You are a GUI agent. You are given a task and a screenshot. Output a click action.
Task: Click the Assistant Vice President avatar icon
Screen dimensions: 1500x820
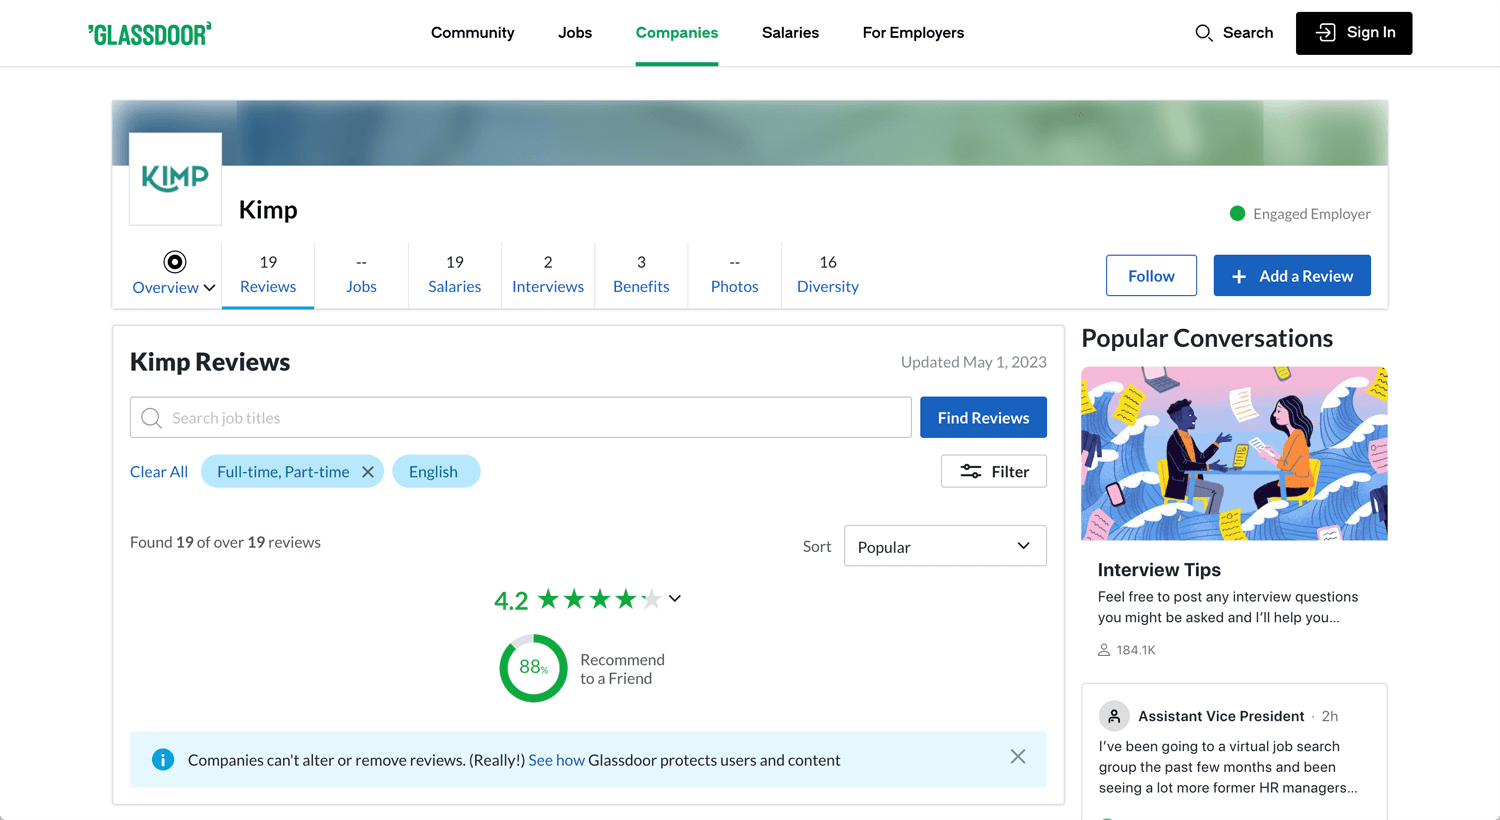(x=1114, y=716)
